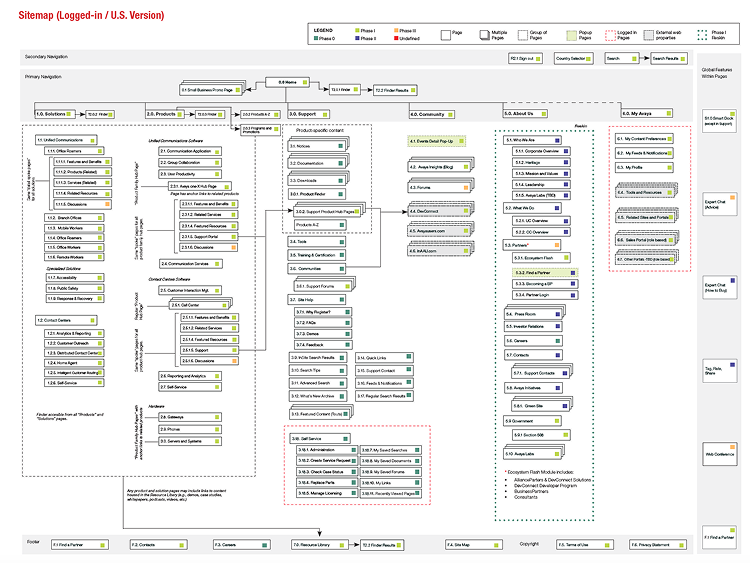The width and height of the screenshot is (750, 563).
Task: Click the Undefined red legend swatch
Action: point(396,38)
